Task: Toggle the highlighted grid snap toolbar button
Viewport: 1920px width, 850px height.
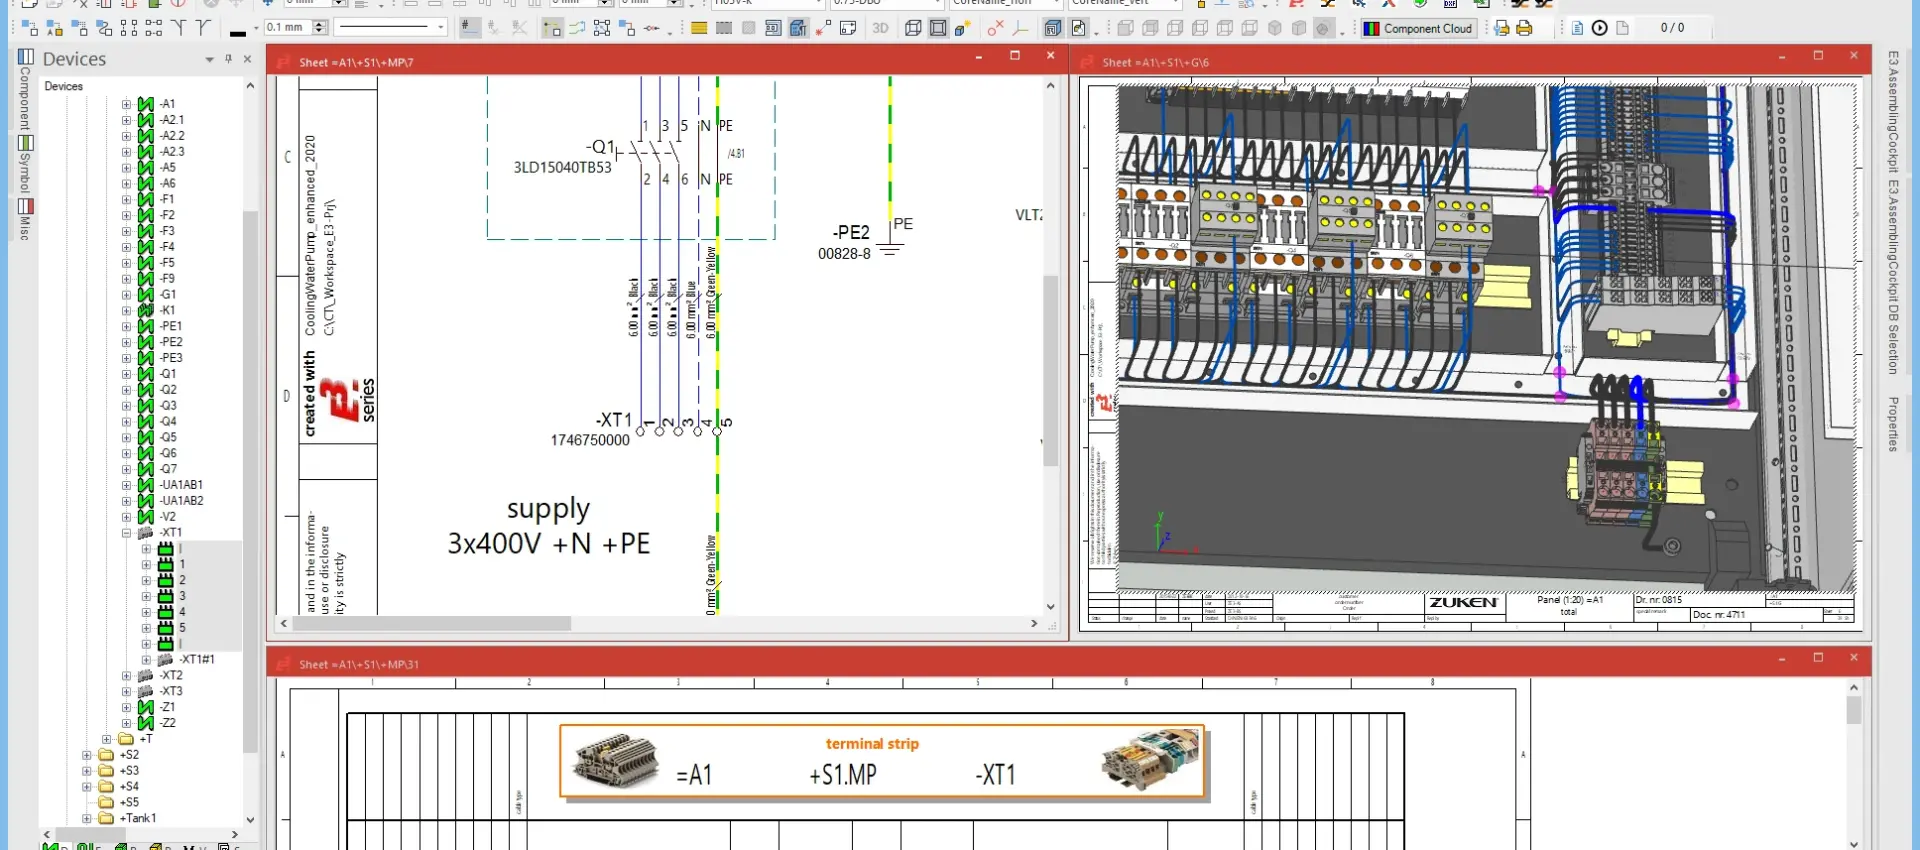Action: pyautogui.click(x=469, y=28)
